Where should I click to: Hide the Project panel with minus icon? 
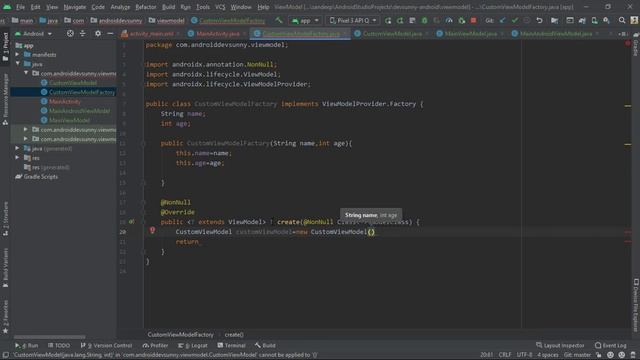coord(110,33)
